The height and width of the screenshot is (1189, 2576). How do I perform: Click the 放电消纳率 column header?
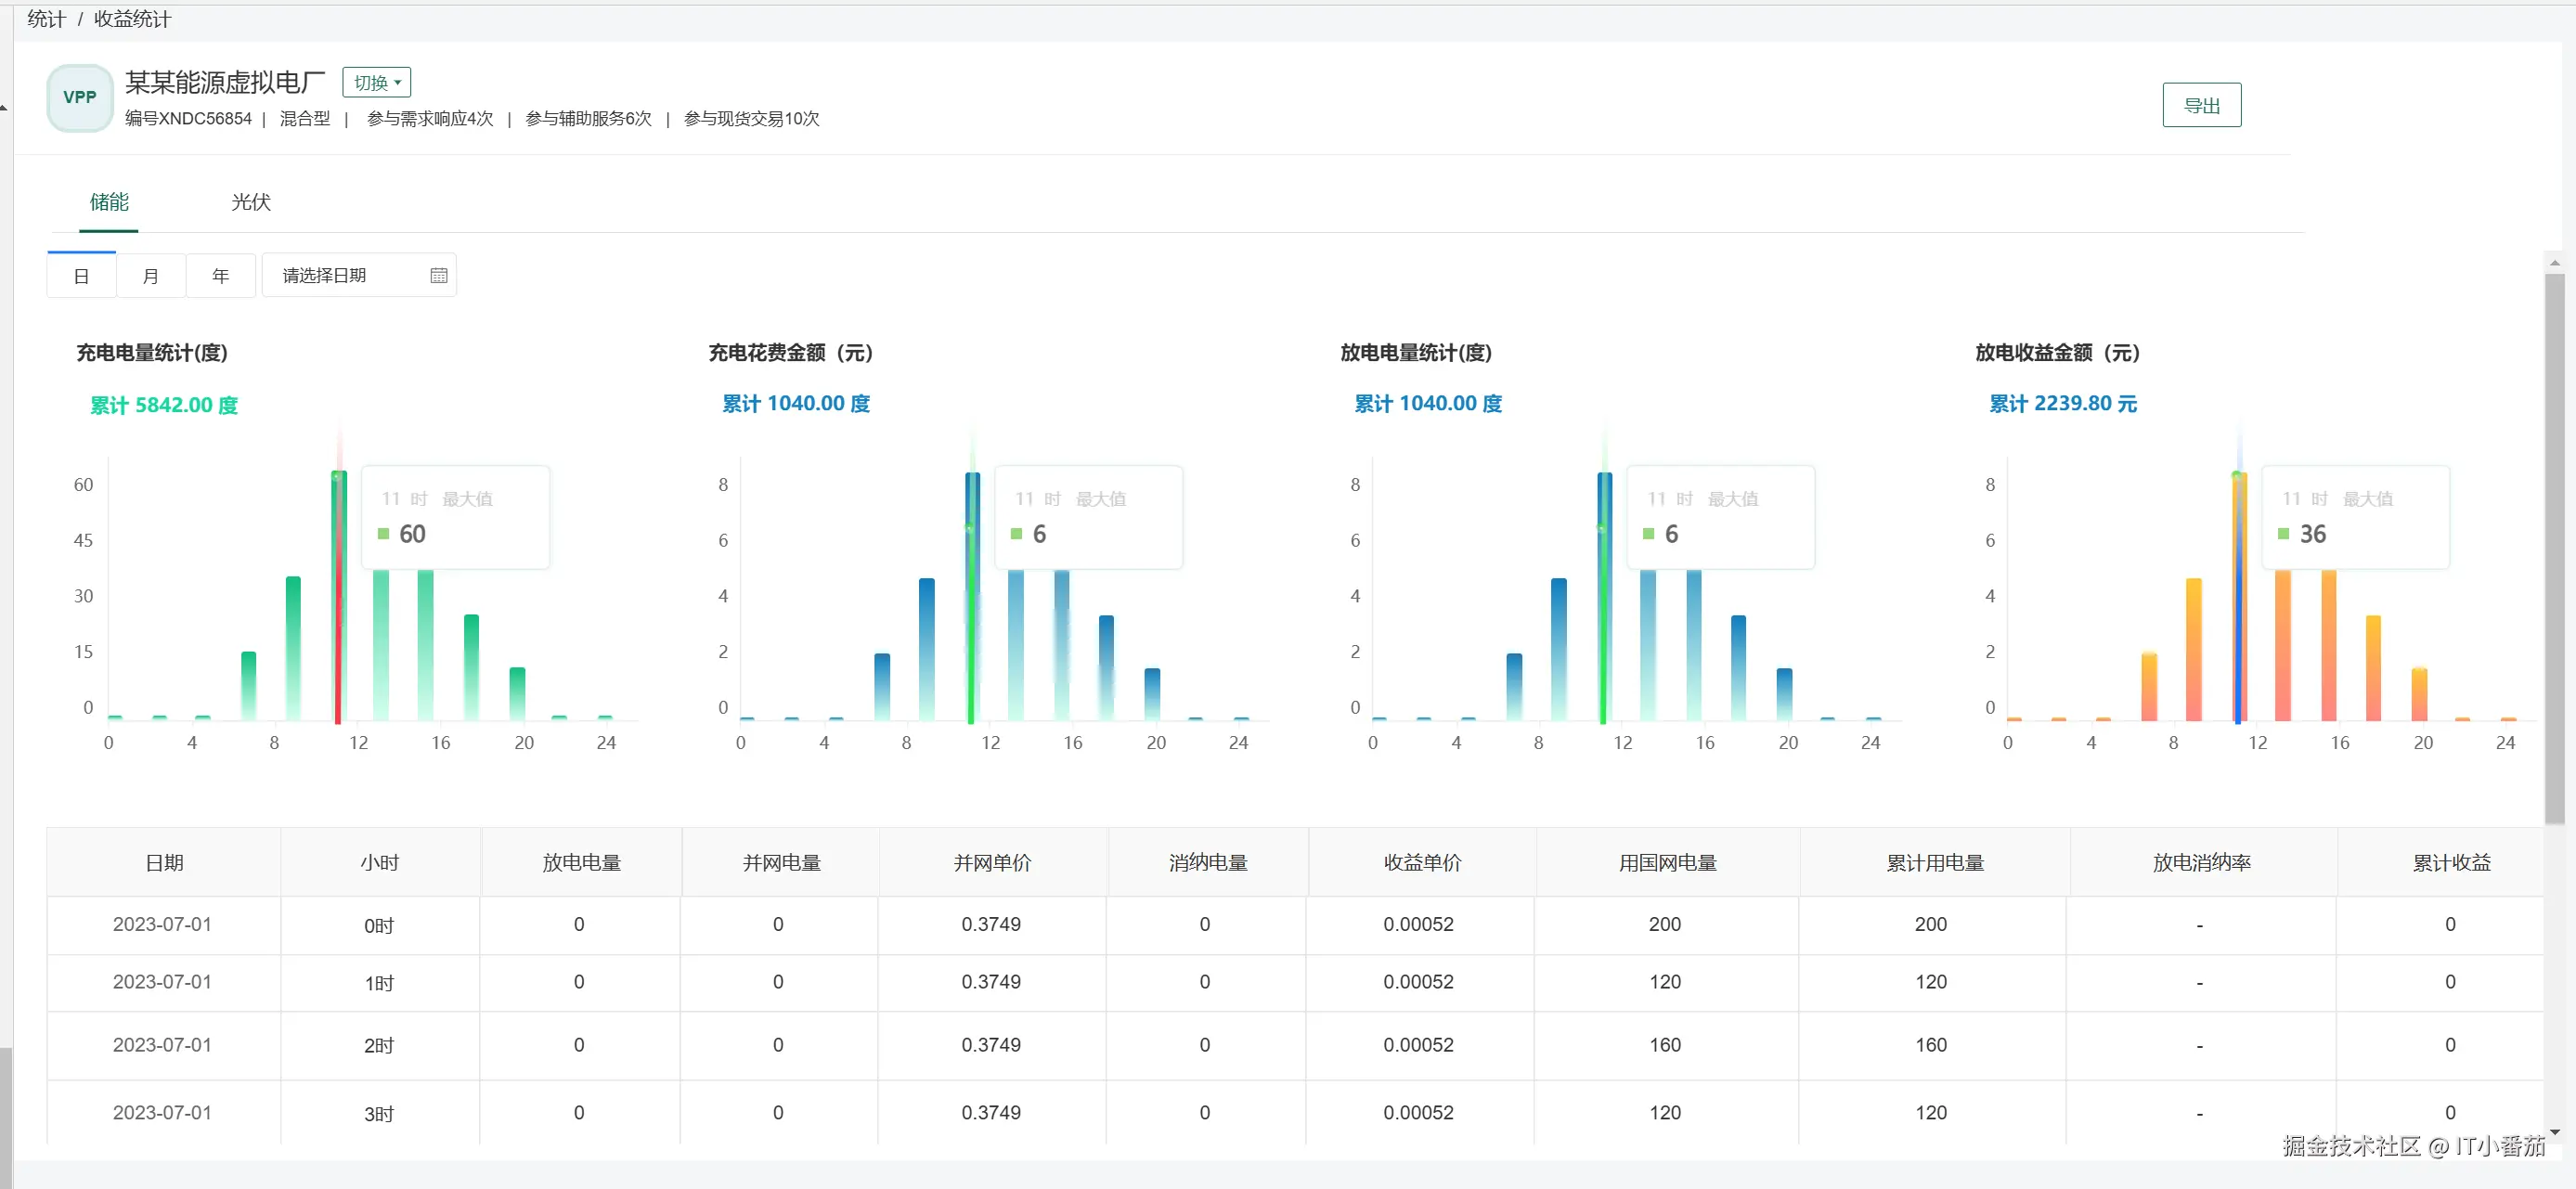click(x=2201, y=863)
